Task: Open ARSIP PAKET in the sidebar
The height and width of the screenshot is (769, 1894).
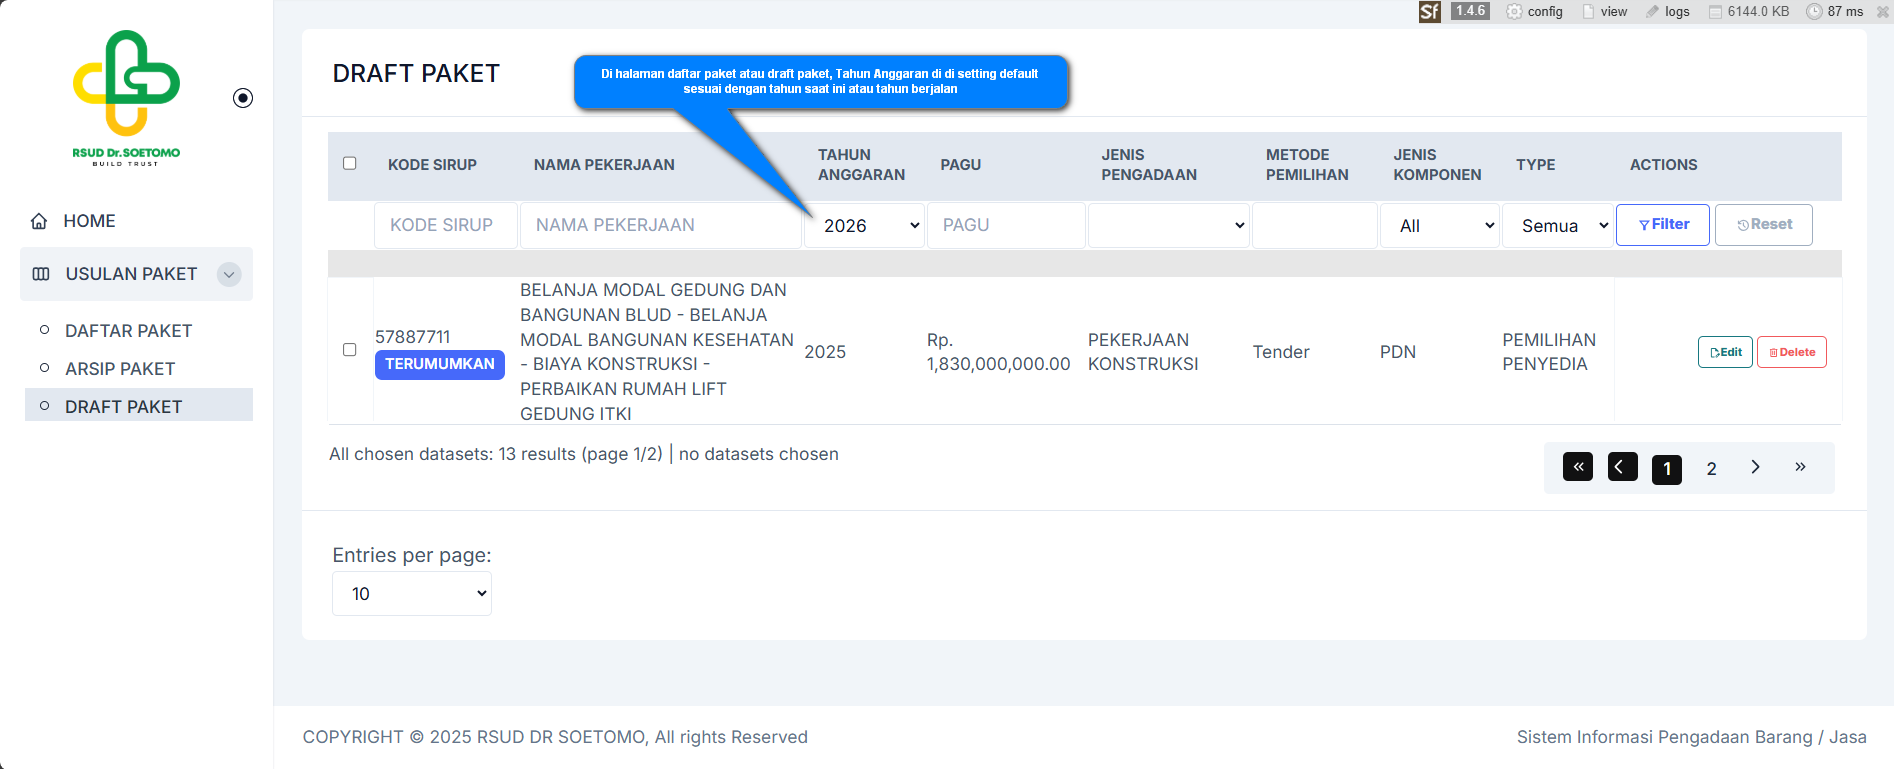Action: [120, 369]
